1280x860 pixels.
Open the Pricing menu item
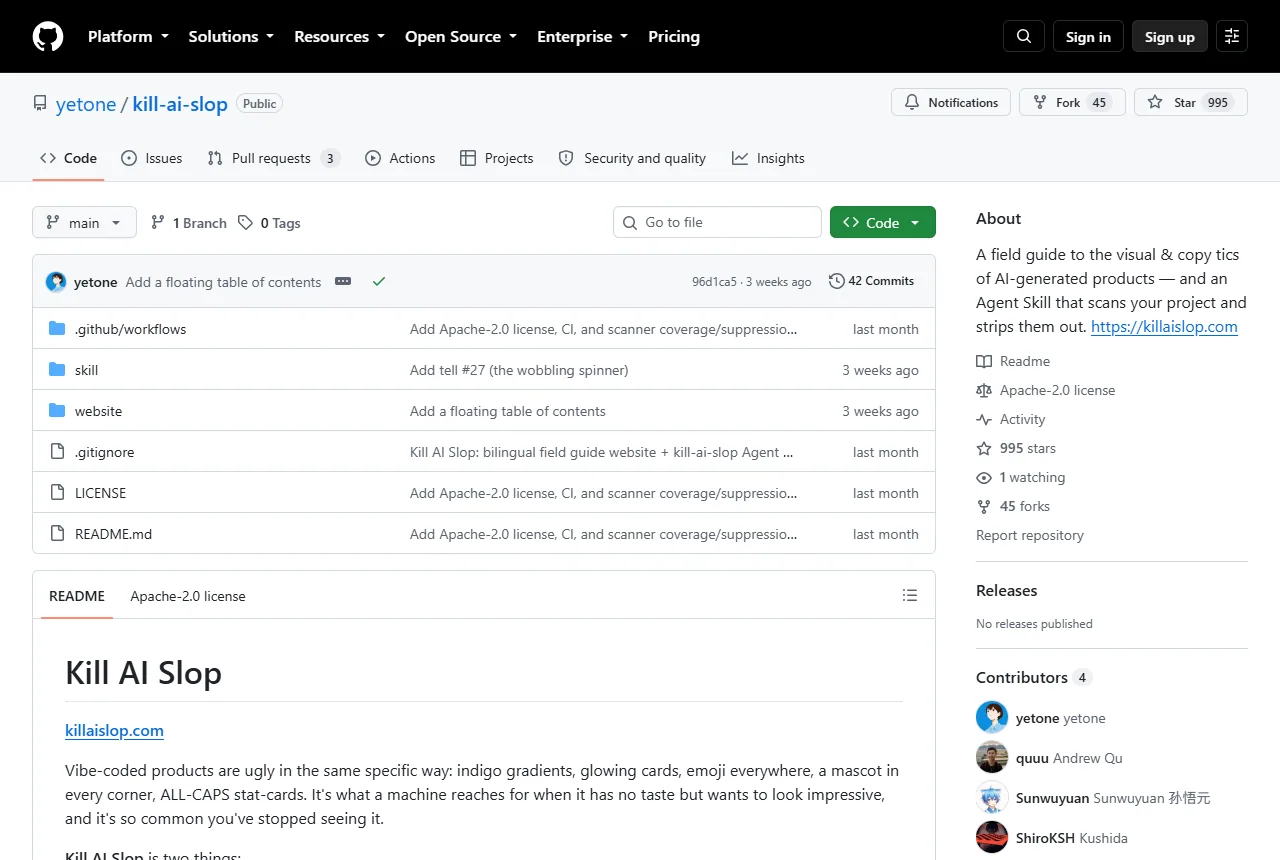pos(674,36)
